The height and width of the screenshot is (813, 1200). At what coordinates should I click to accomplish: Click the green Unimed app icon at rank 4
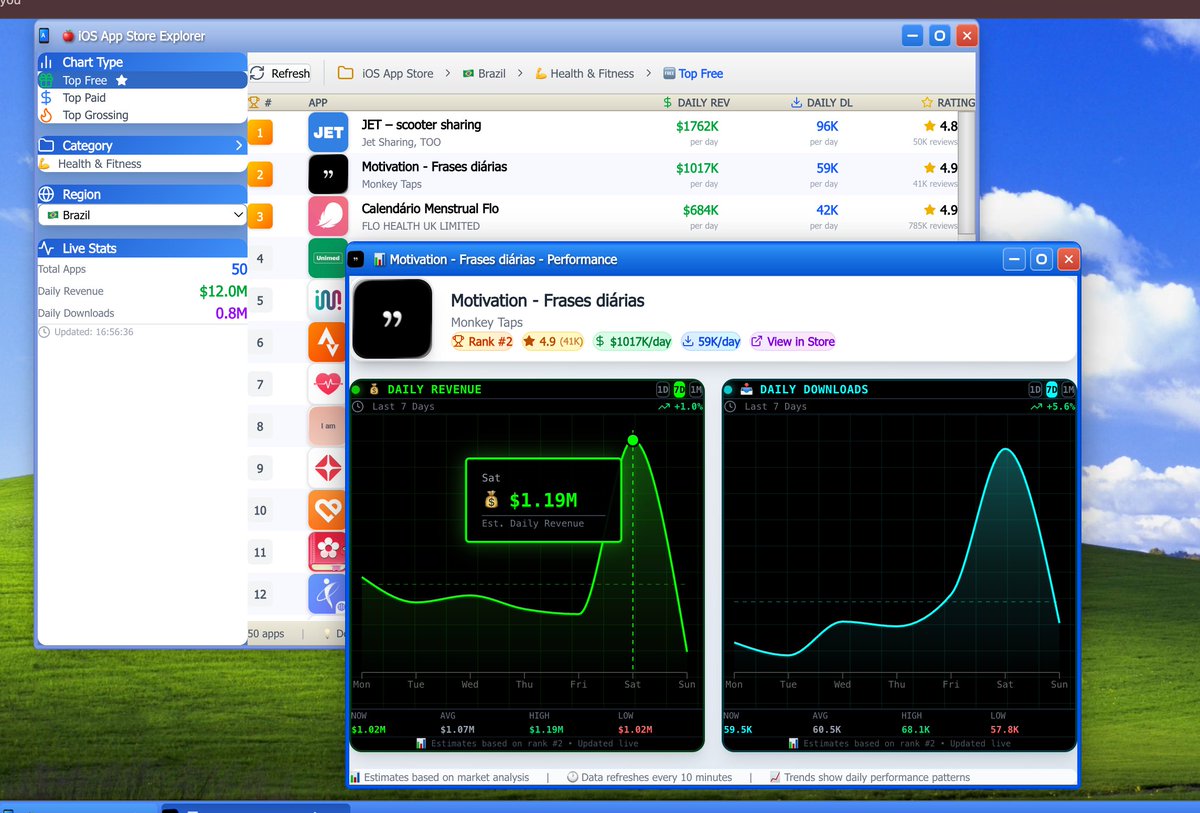click(327, 258)
